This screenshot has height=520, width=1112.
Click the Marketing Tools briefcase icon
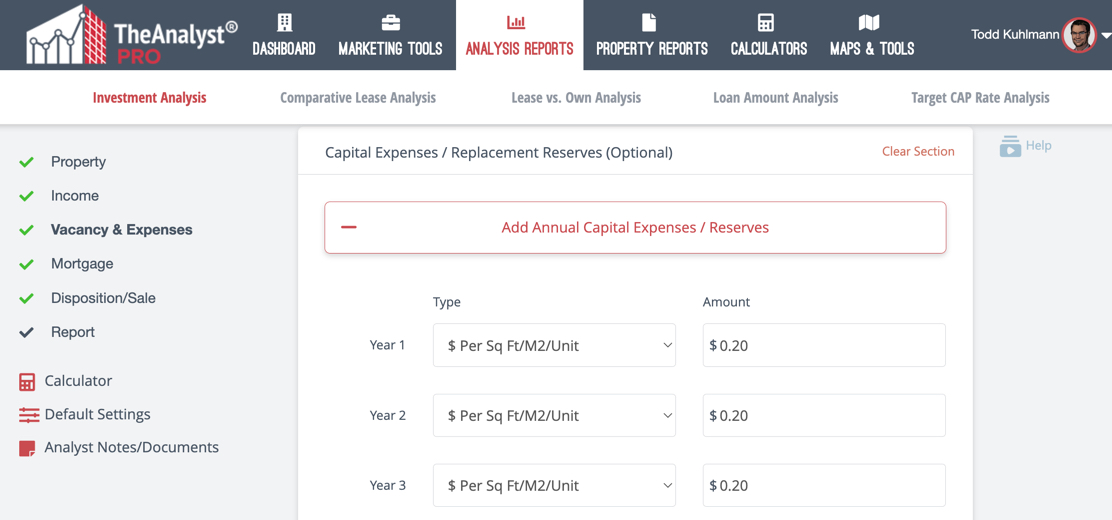coord(391,23)
